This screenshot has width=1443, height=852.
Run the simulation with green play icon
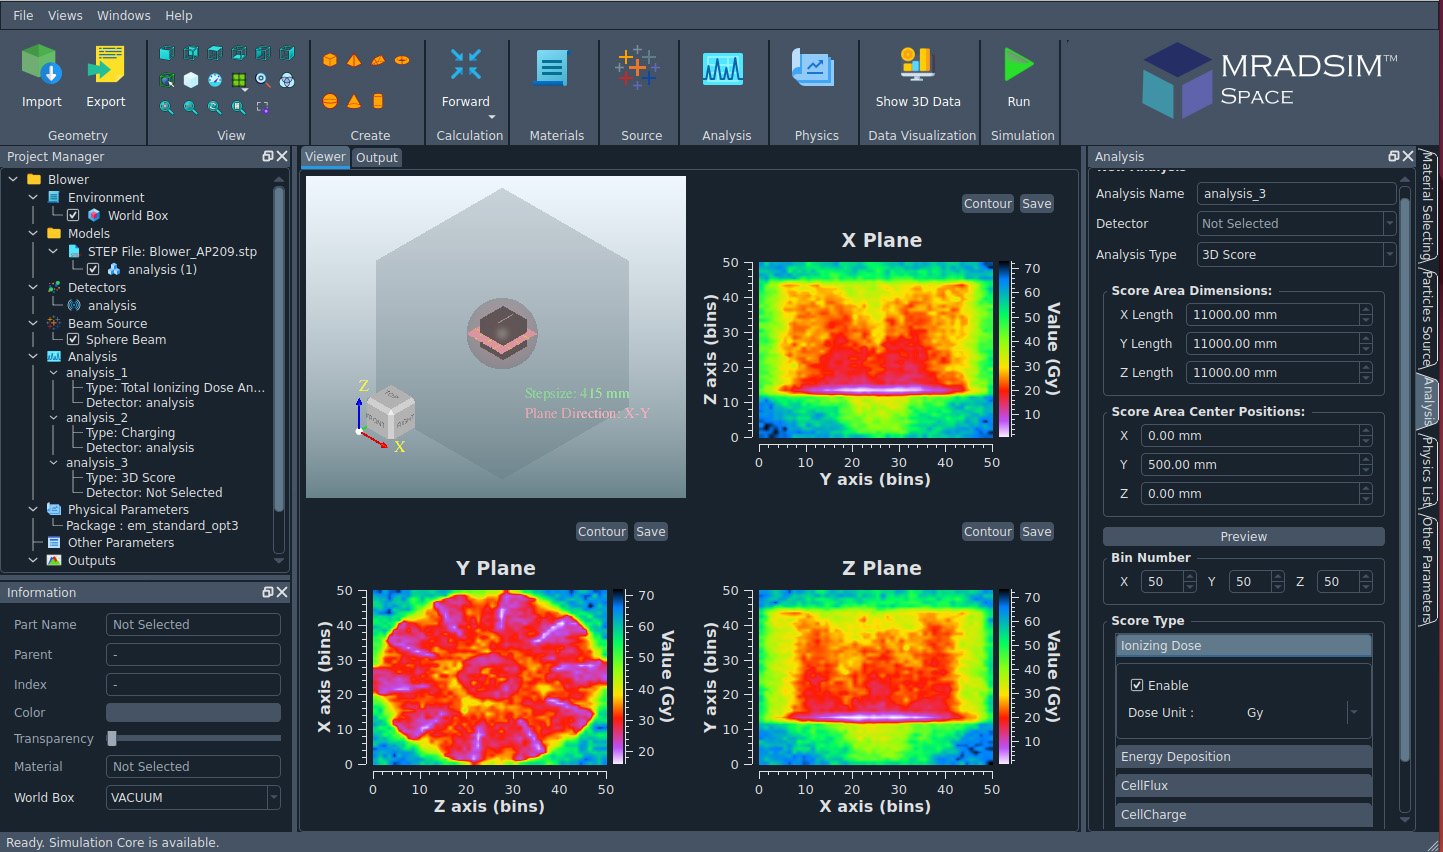point(1018,65)
